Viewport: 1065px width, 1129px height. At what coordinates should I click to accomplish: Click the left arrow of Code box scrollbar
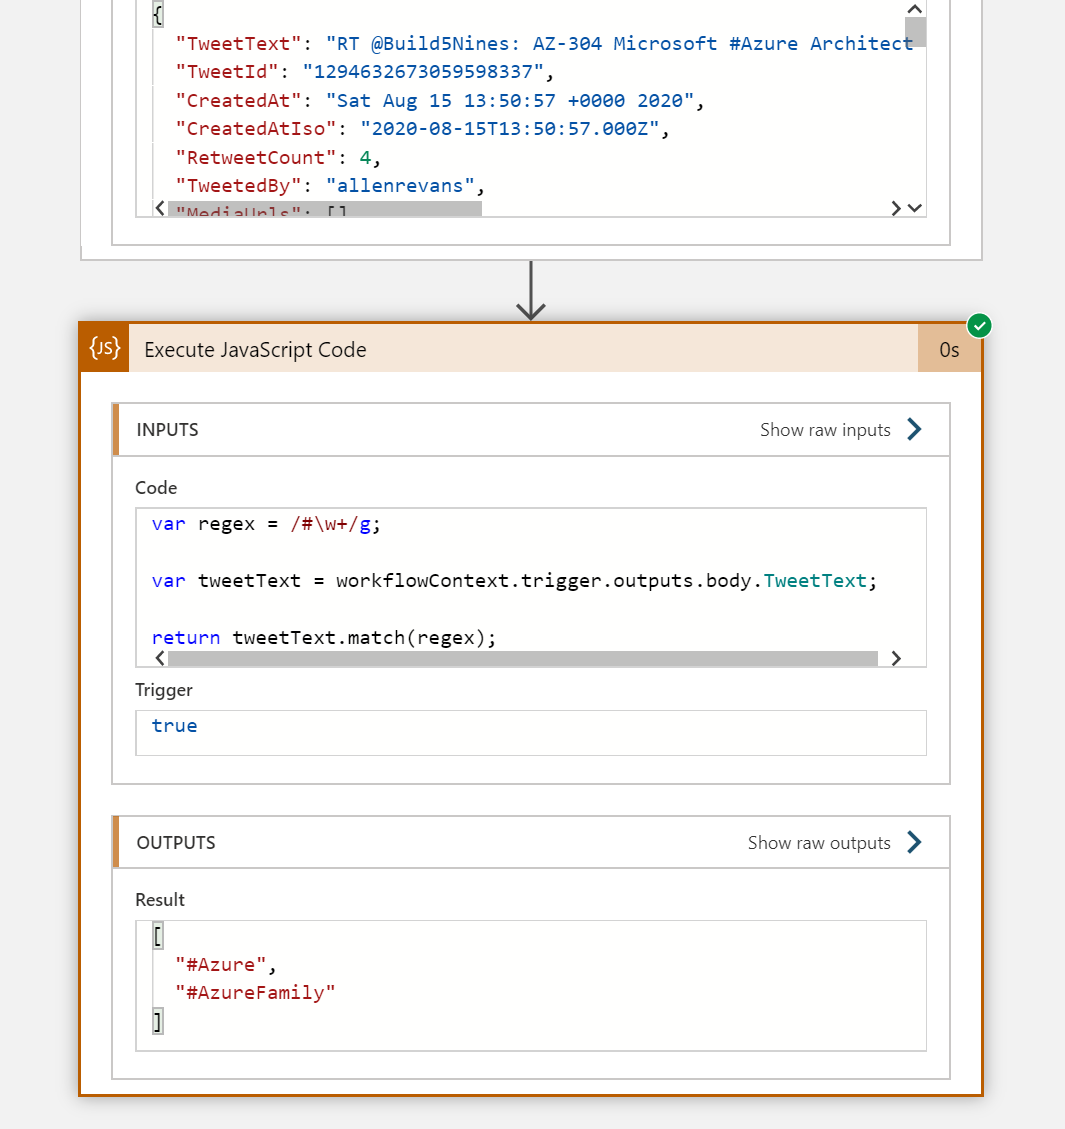160,658
